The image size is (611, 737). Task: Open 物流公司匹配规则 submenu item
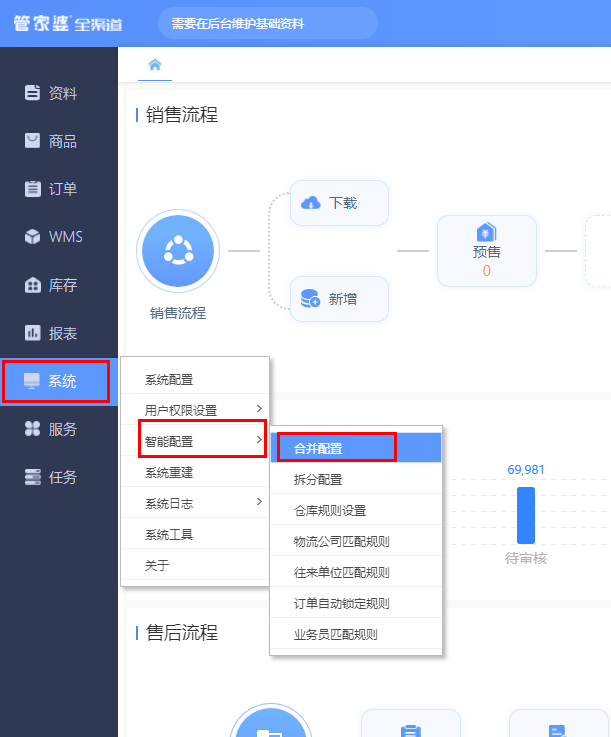(x=356, y=541)
